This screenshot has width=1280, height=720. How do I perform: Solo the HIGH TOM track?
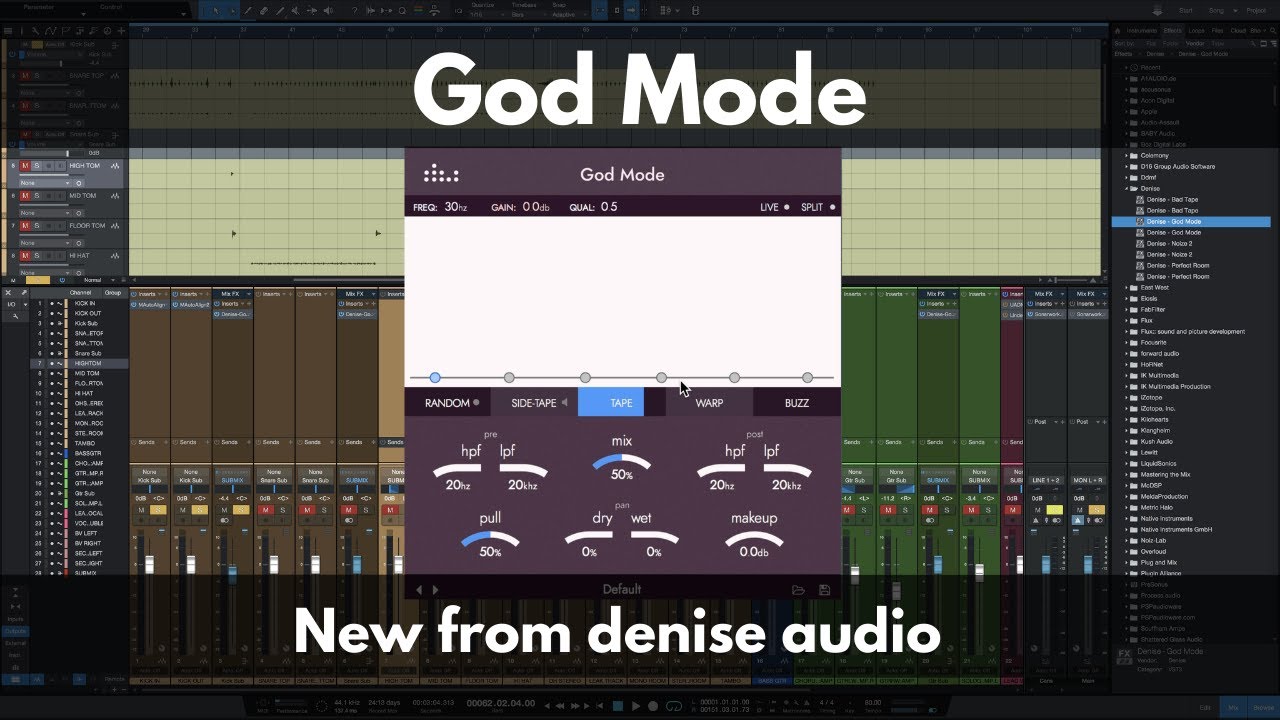click(x=37, y=166)
